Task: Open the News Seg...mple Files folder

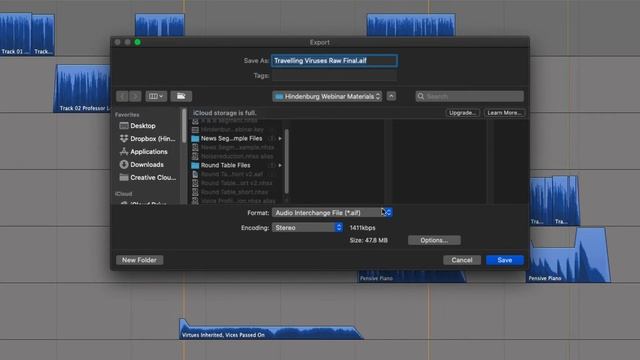Action: pos(231,138)
